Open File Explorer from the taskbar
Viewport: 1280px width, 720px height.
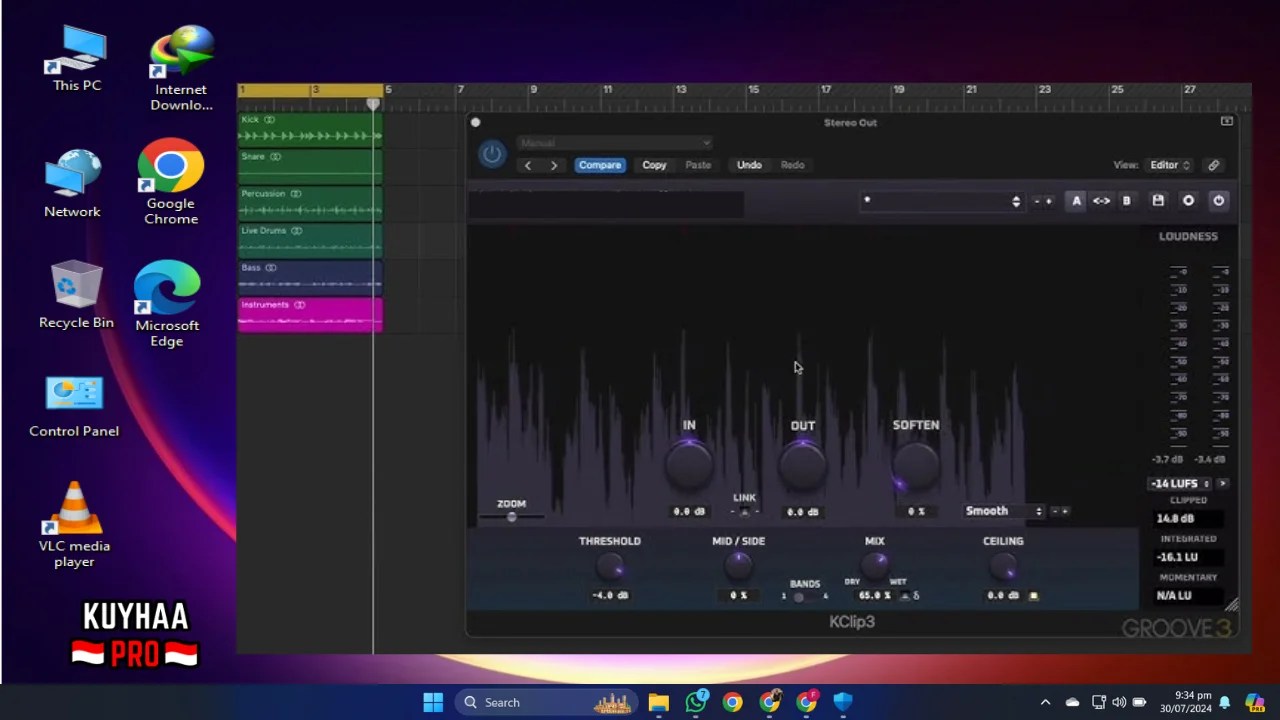(658, 702)
